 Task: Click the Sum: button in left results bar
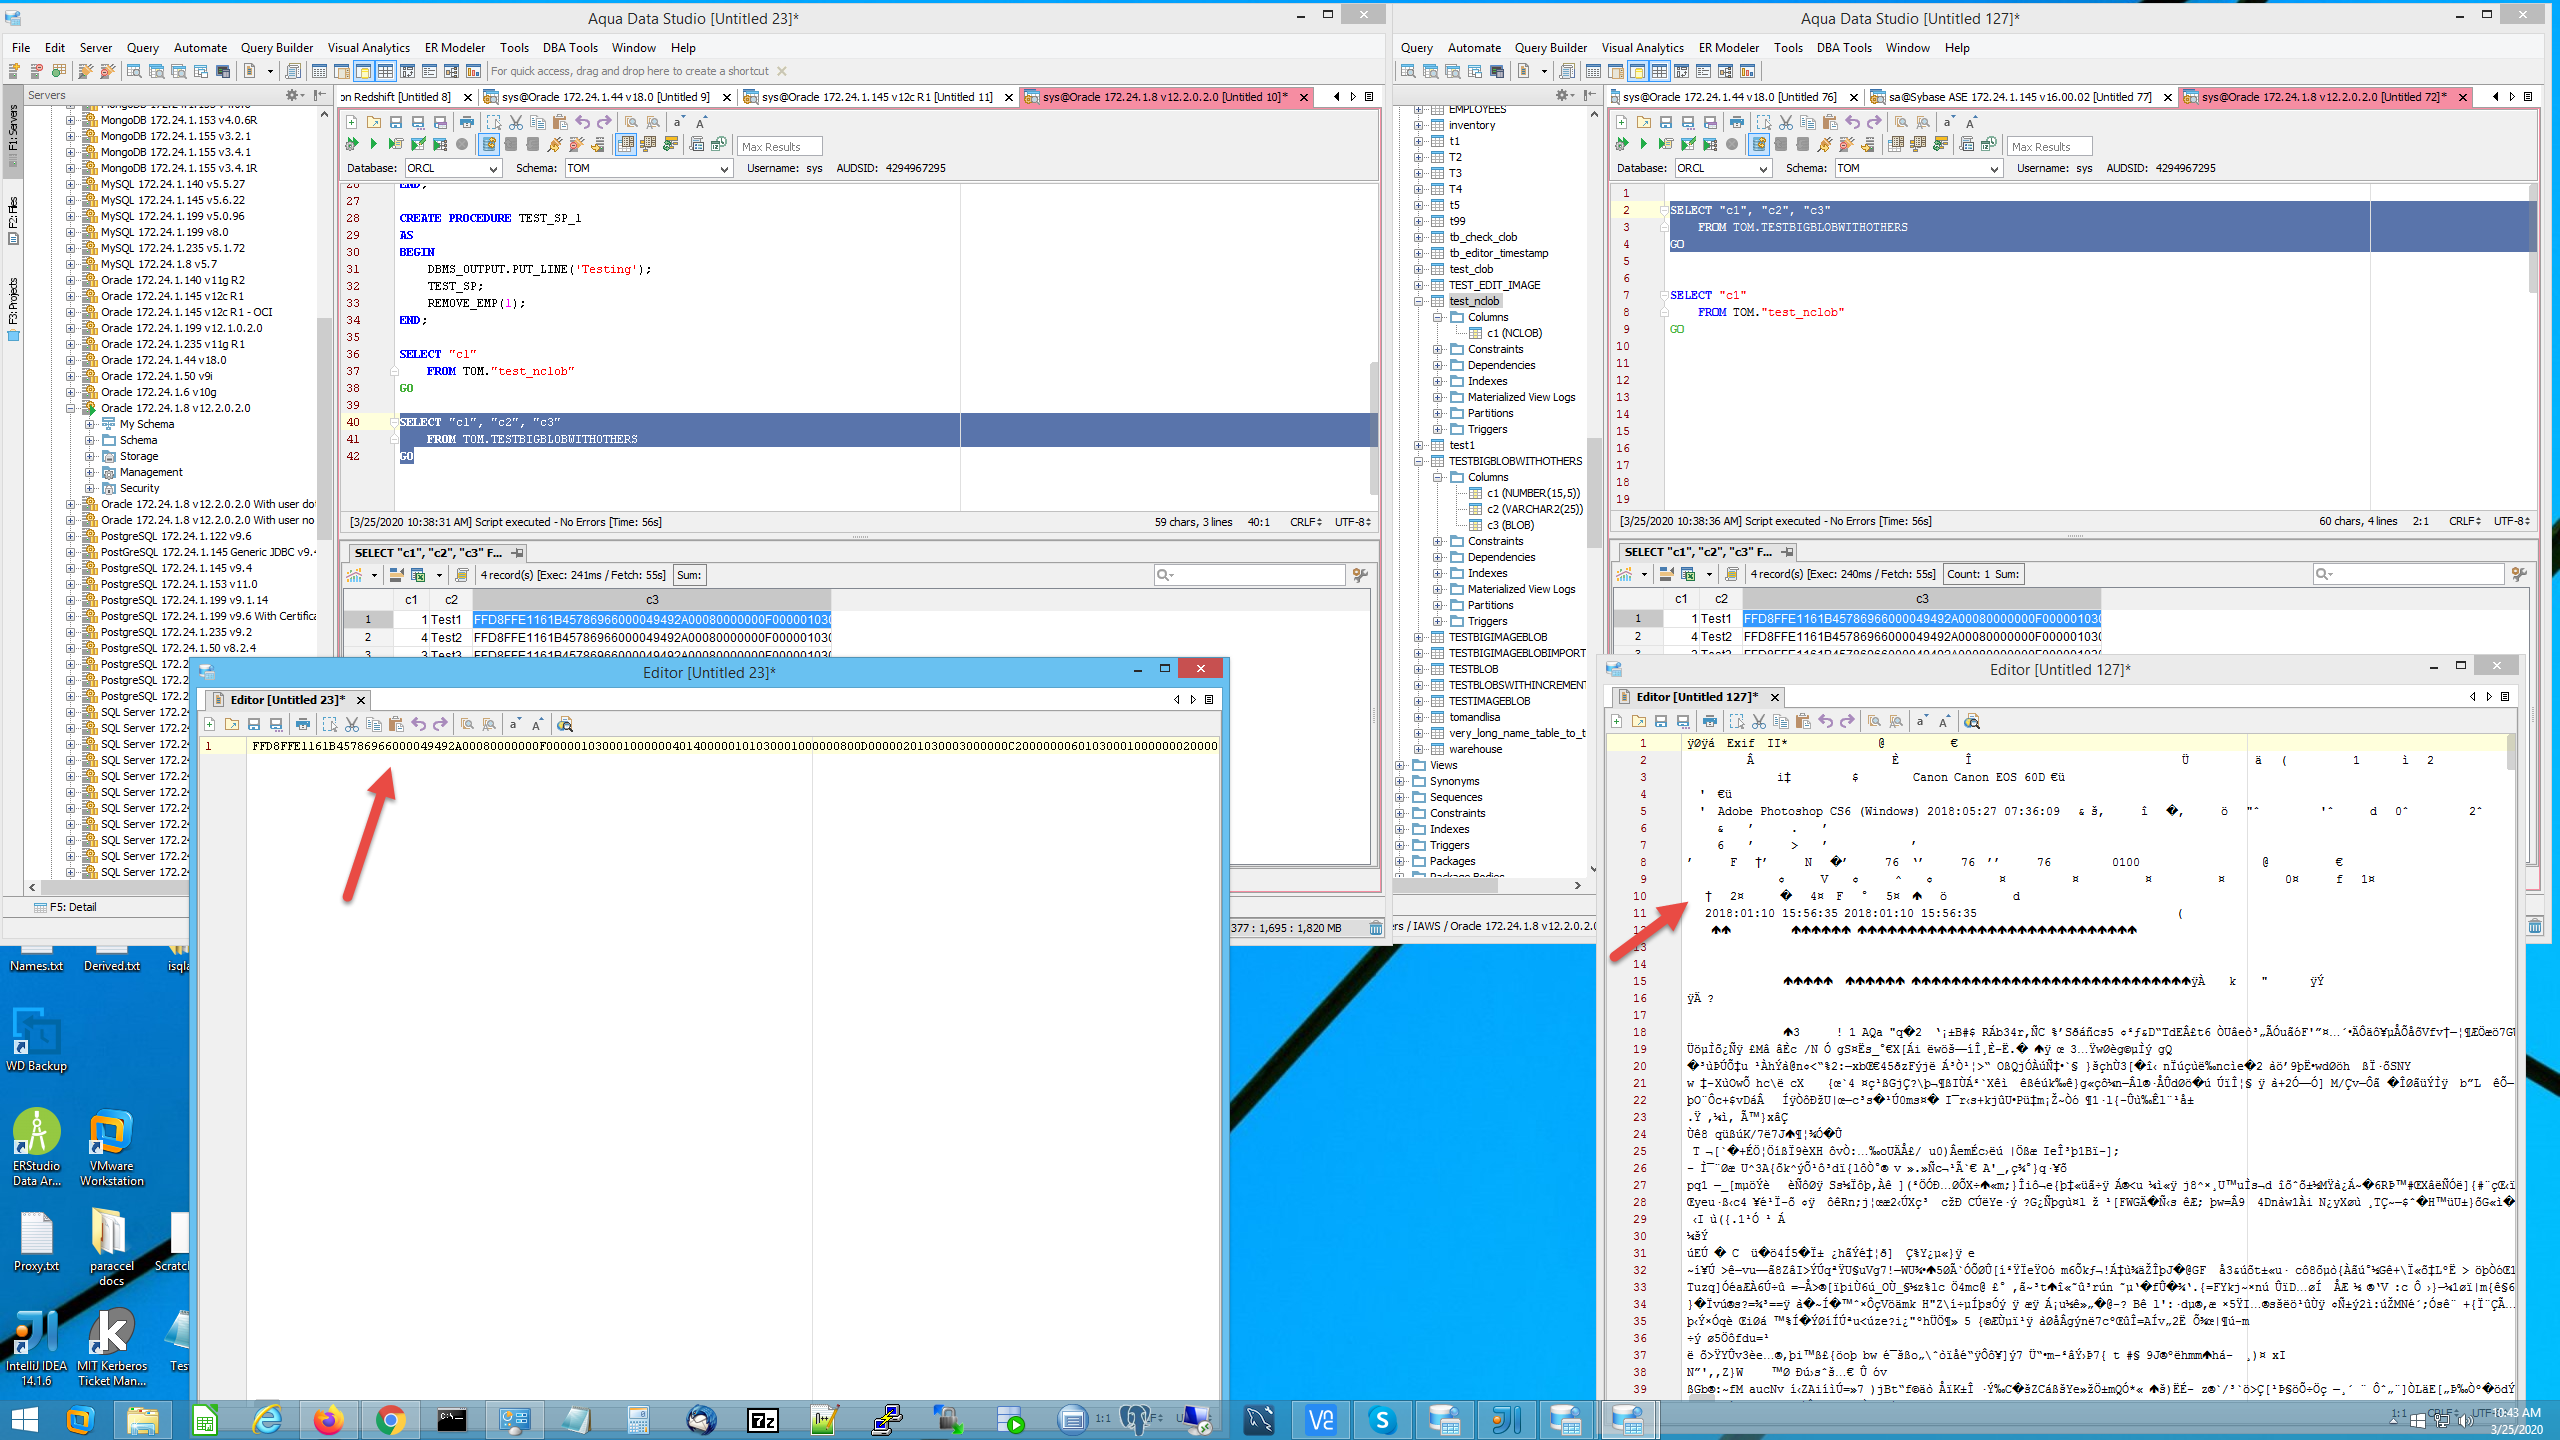coord(689,575)
